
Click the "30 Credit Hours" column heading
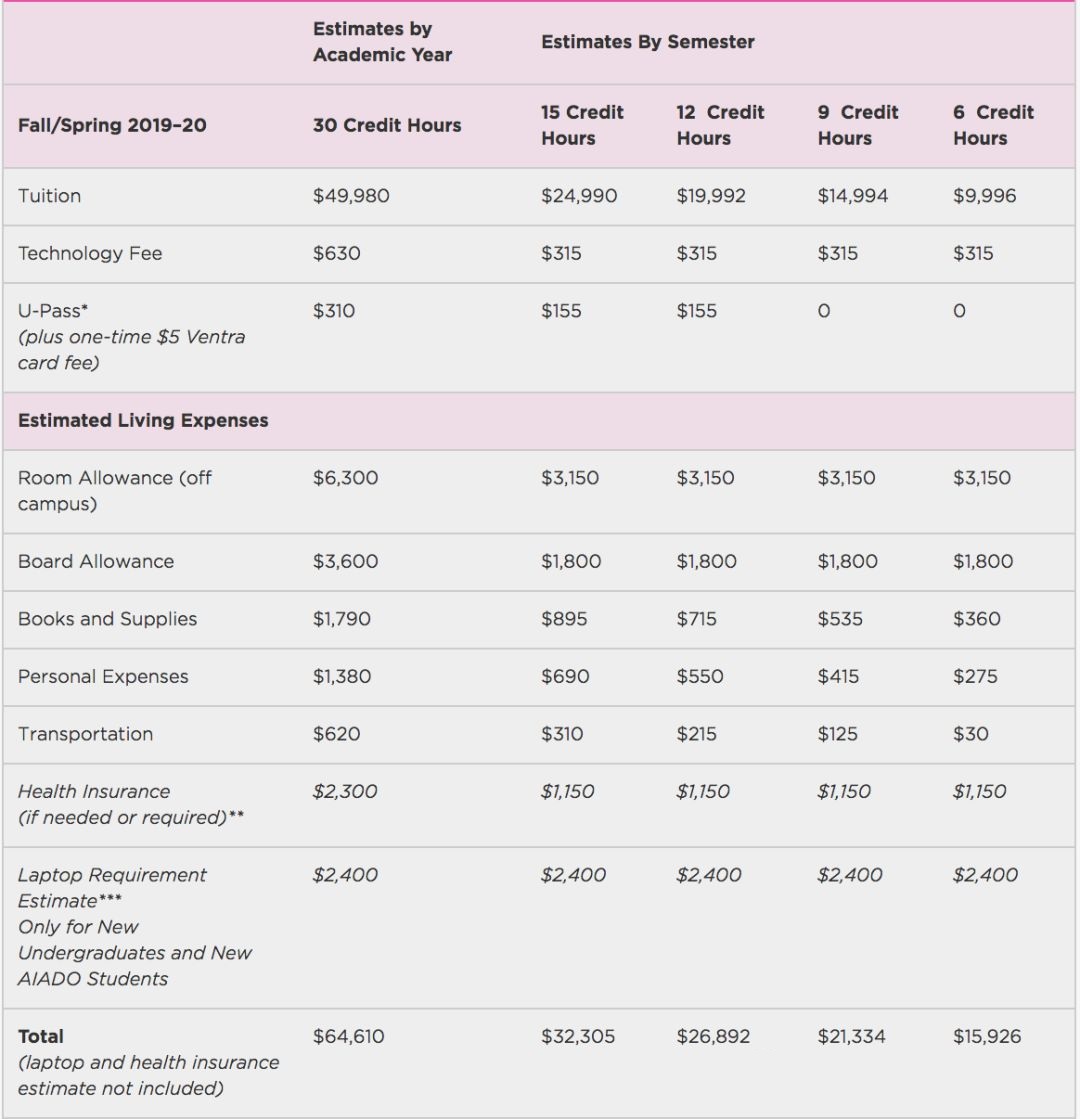(387, 126)
